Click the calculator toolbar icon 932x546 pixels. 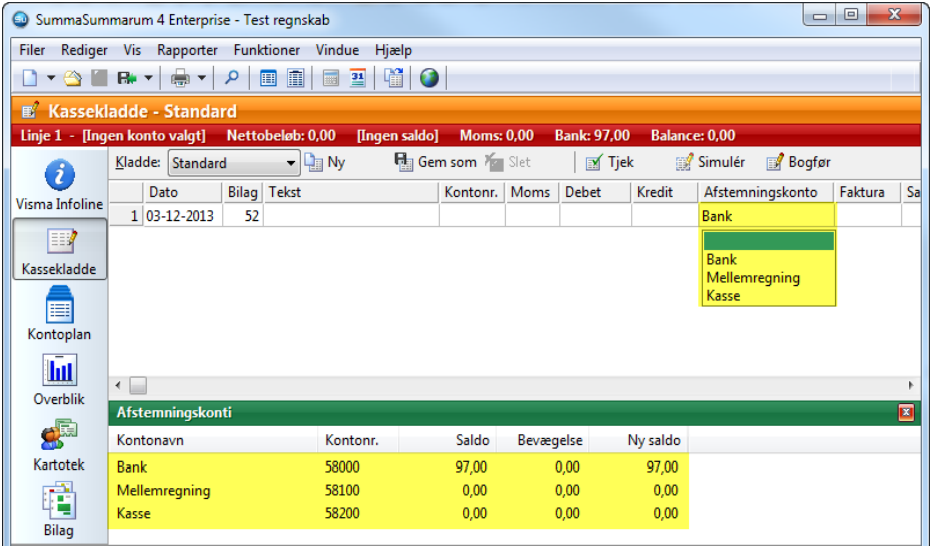click(331, 78)
